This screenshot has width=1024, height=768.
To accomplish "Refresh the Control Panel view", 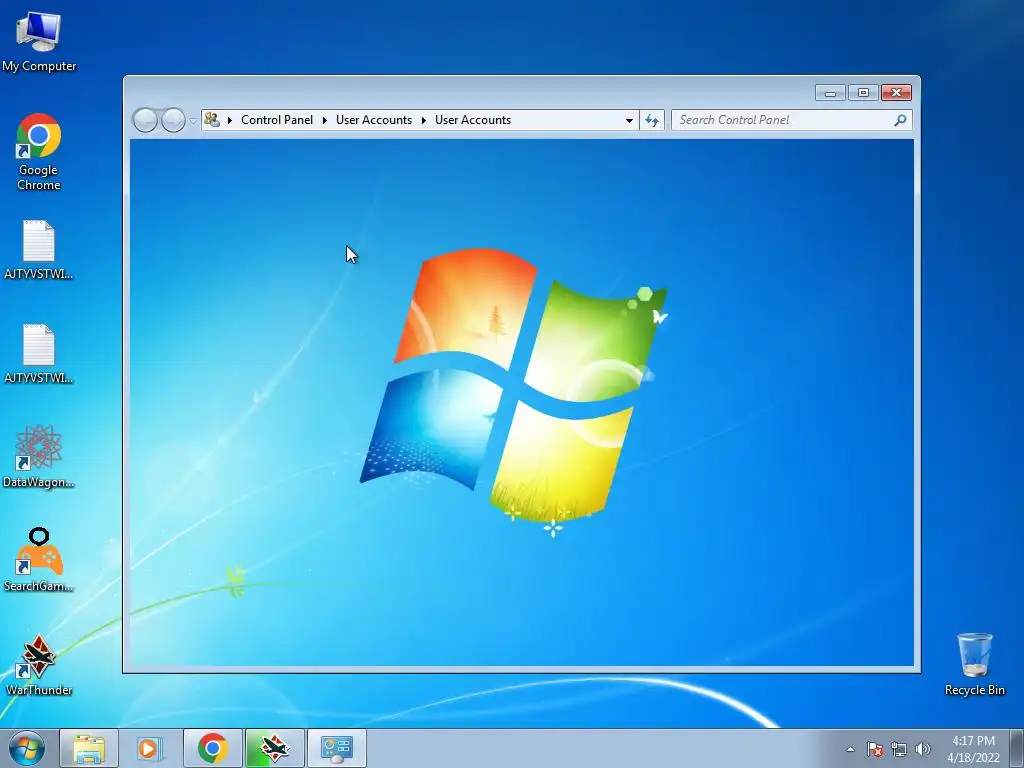I will [652, 120].
